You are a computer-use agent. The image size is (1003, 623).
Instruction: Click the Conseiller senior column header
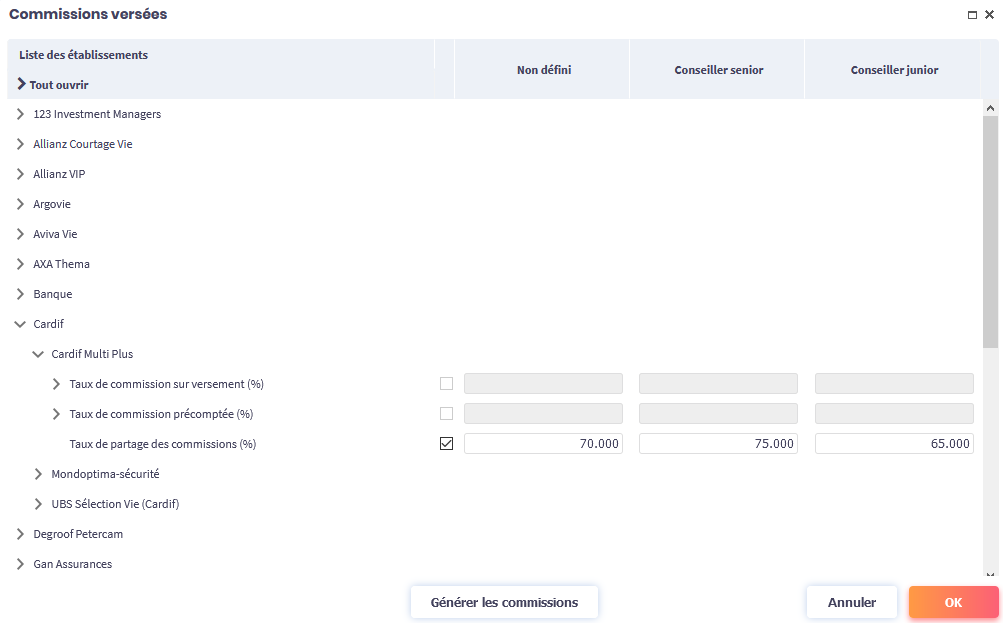(717, 70)
